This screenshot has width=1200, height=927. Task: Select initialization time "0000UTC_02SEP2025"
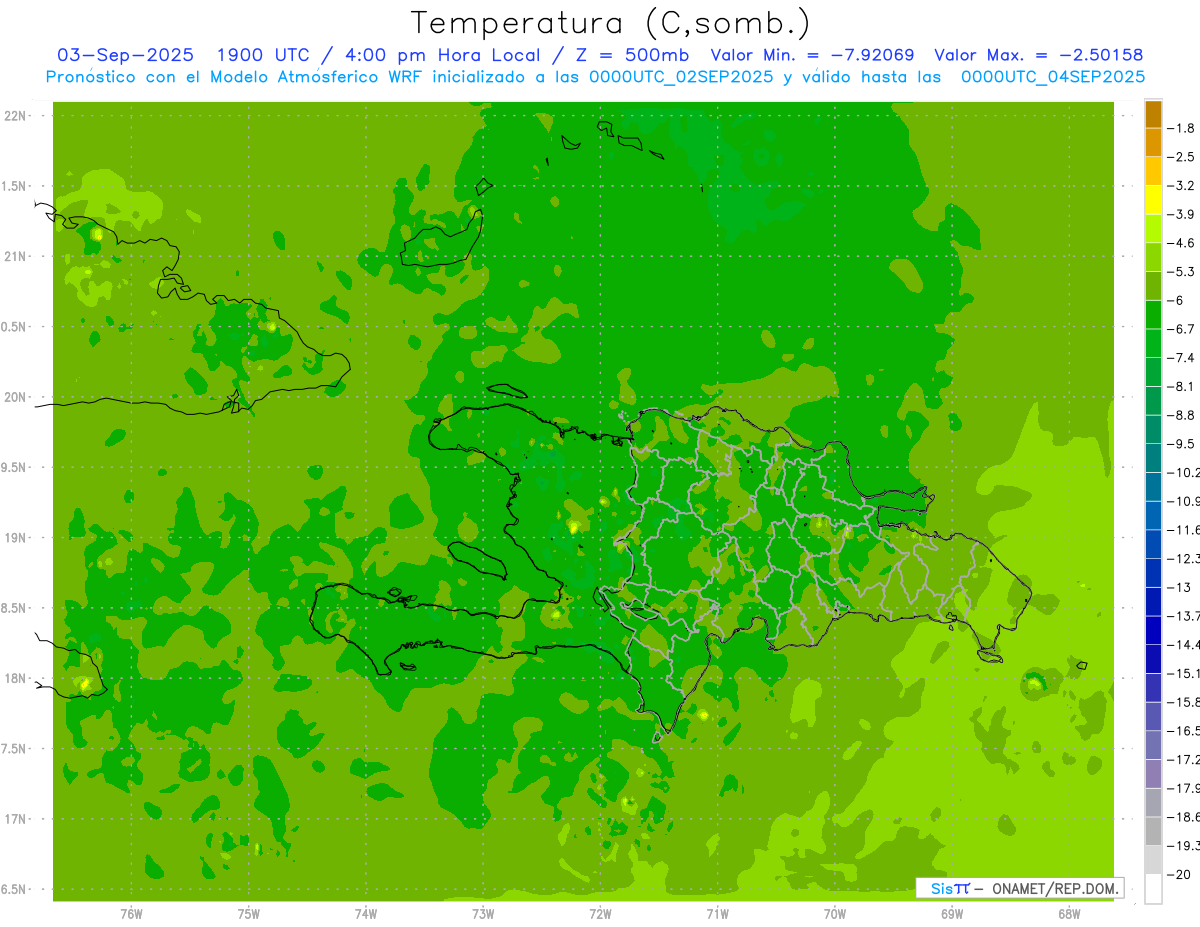click(681, 76)
